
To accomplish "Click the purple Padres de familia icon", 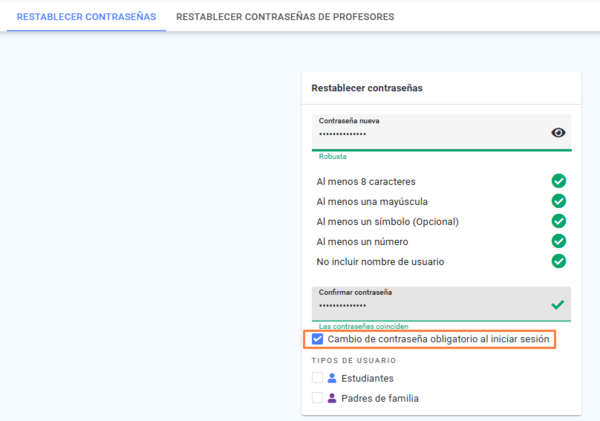I will 332,398.
